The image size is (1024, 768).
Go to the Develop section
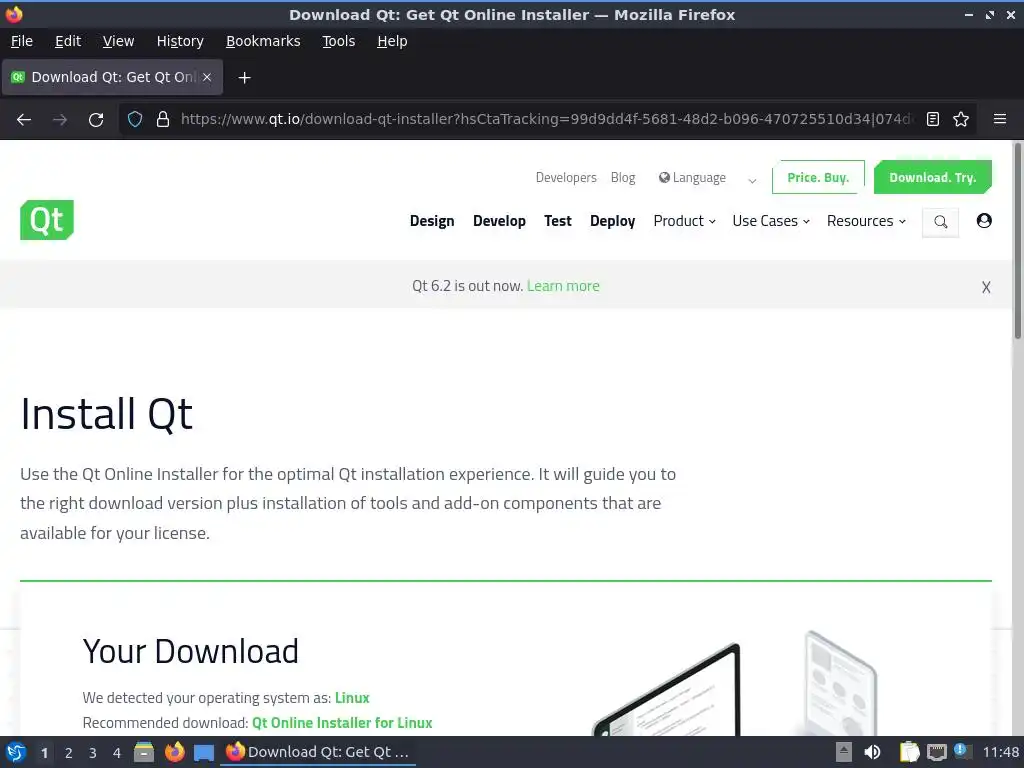pyautogui.click(x=499, y=221)
